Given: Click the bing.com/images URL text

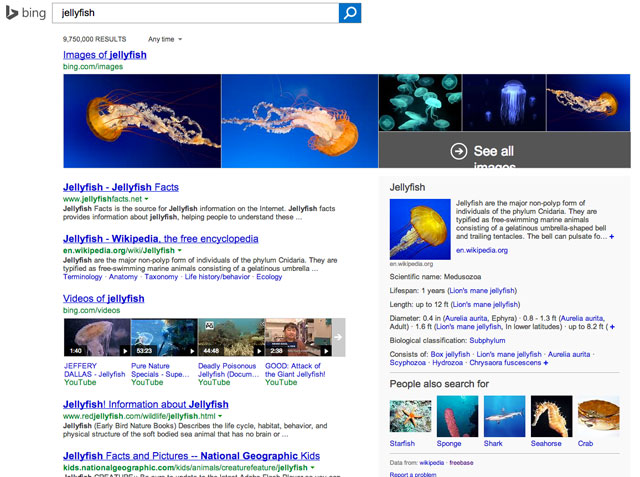Looking at the screenshot, I should pos(93,67).
